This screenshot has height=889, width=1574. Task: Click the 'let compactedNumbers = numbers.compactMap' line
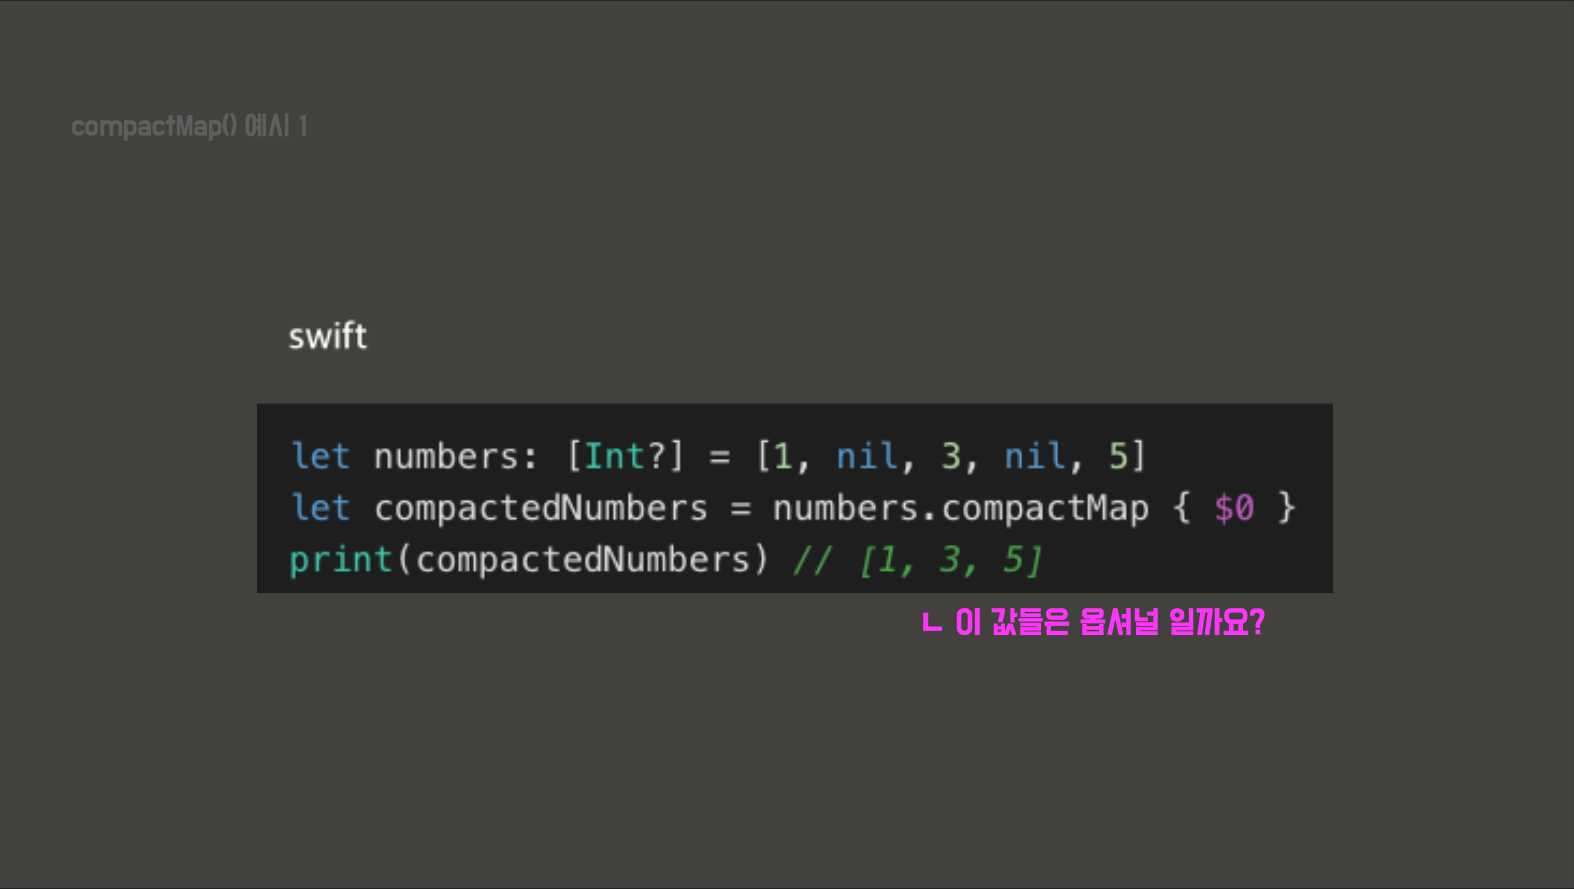(x=793, y=508)
